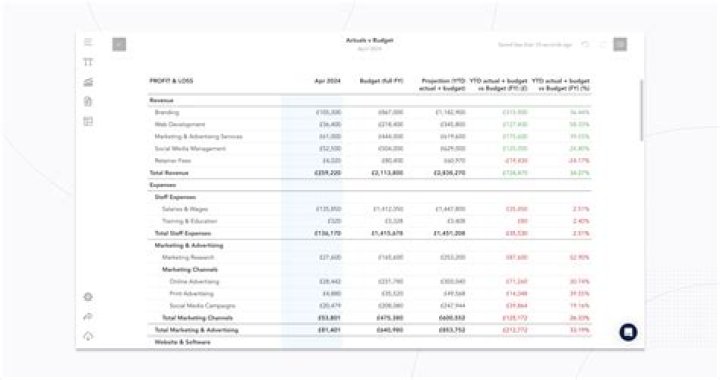The image size is (720, 380).
Task: Select the Print Advertising row
Action: click(370, 294)
